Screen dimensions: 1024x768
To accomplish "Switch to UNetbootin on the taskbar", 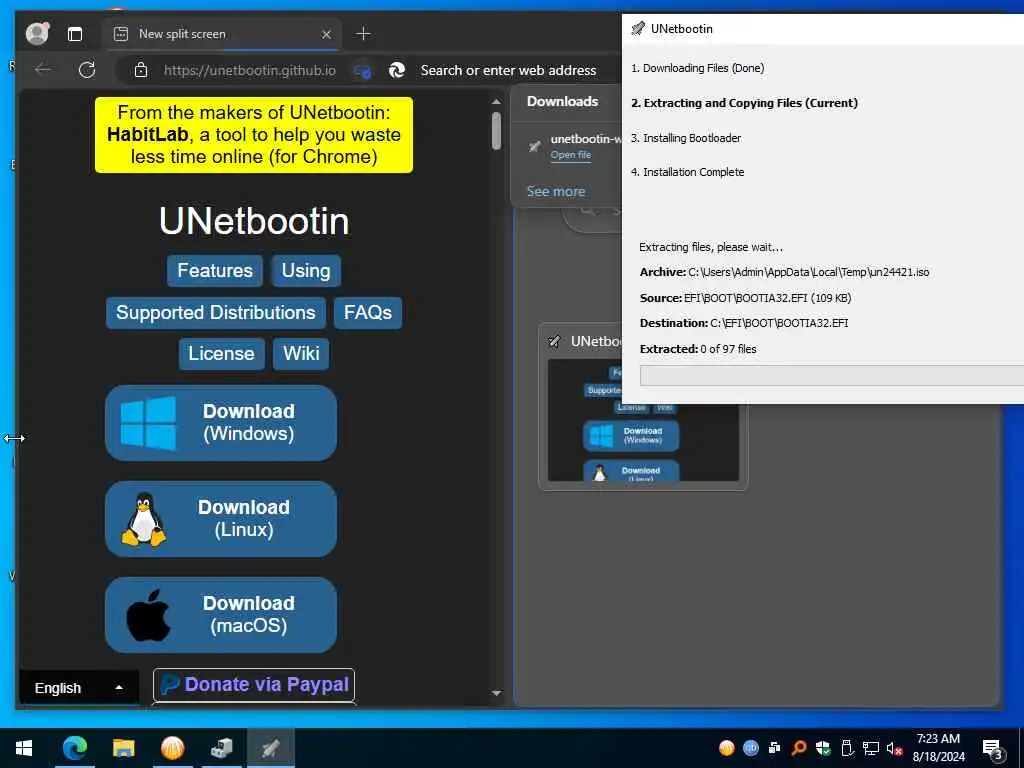I will [x=270, y=748].
